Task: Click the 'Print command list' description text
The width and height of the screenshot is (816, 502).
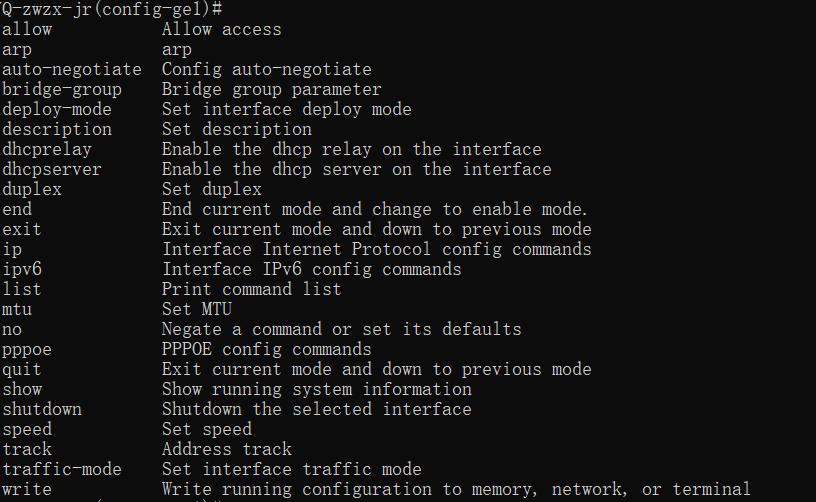Action: (x=251, y=289)
